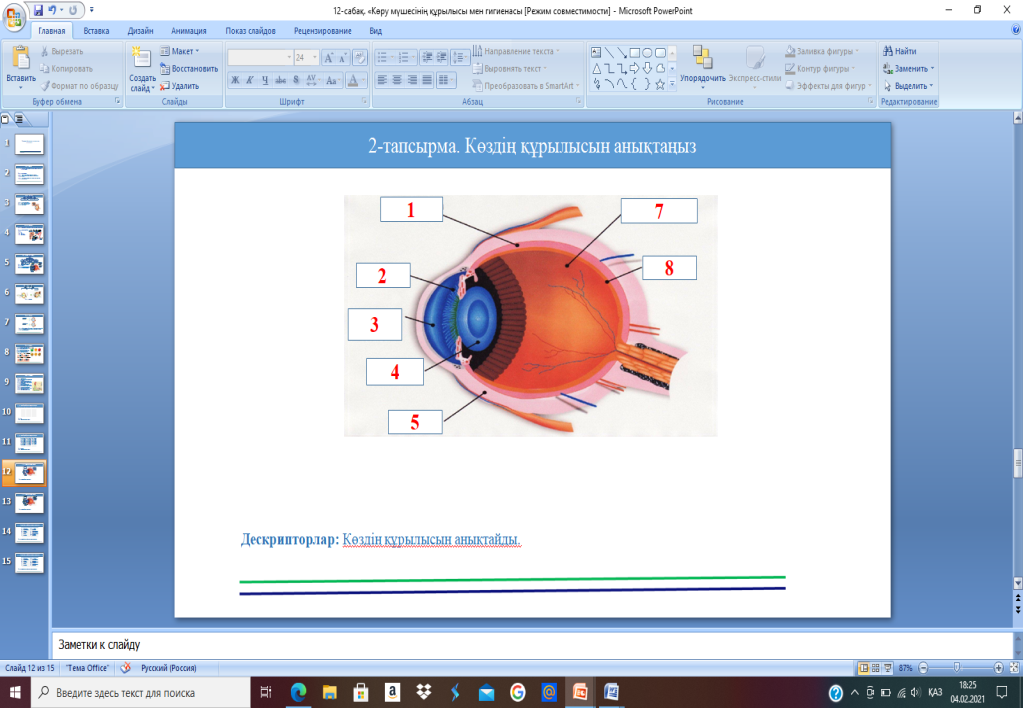The image size is (1023, 708).
Task: Select the five-point star shape in shapes gallery
Action: tap(659, 85)
